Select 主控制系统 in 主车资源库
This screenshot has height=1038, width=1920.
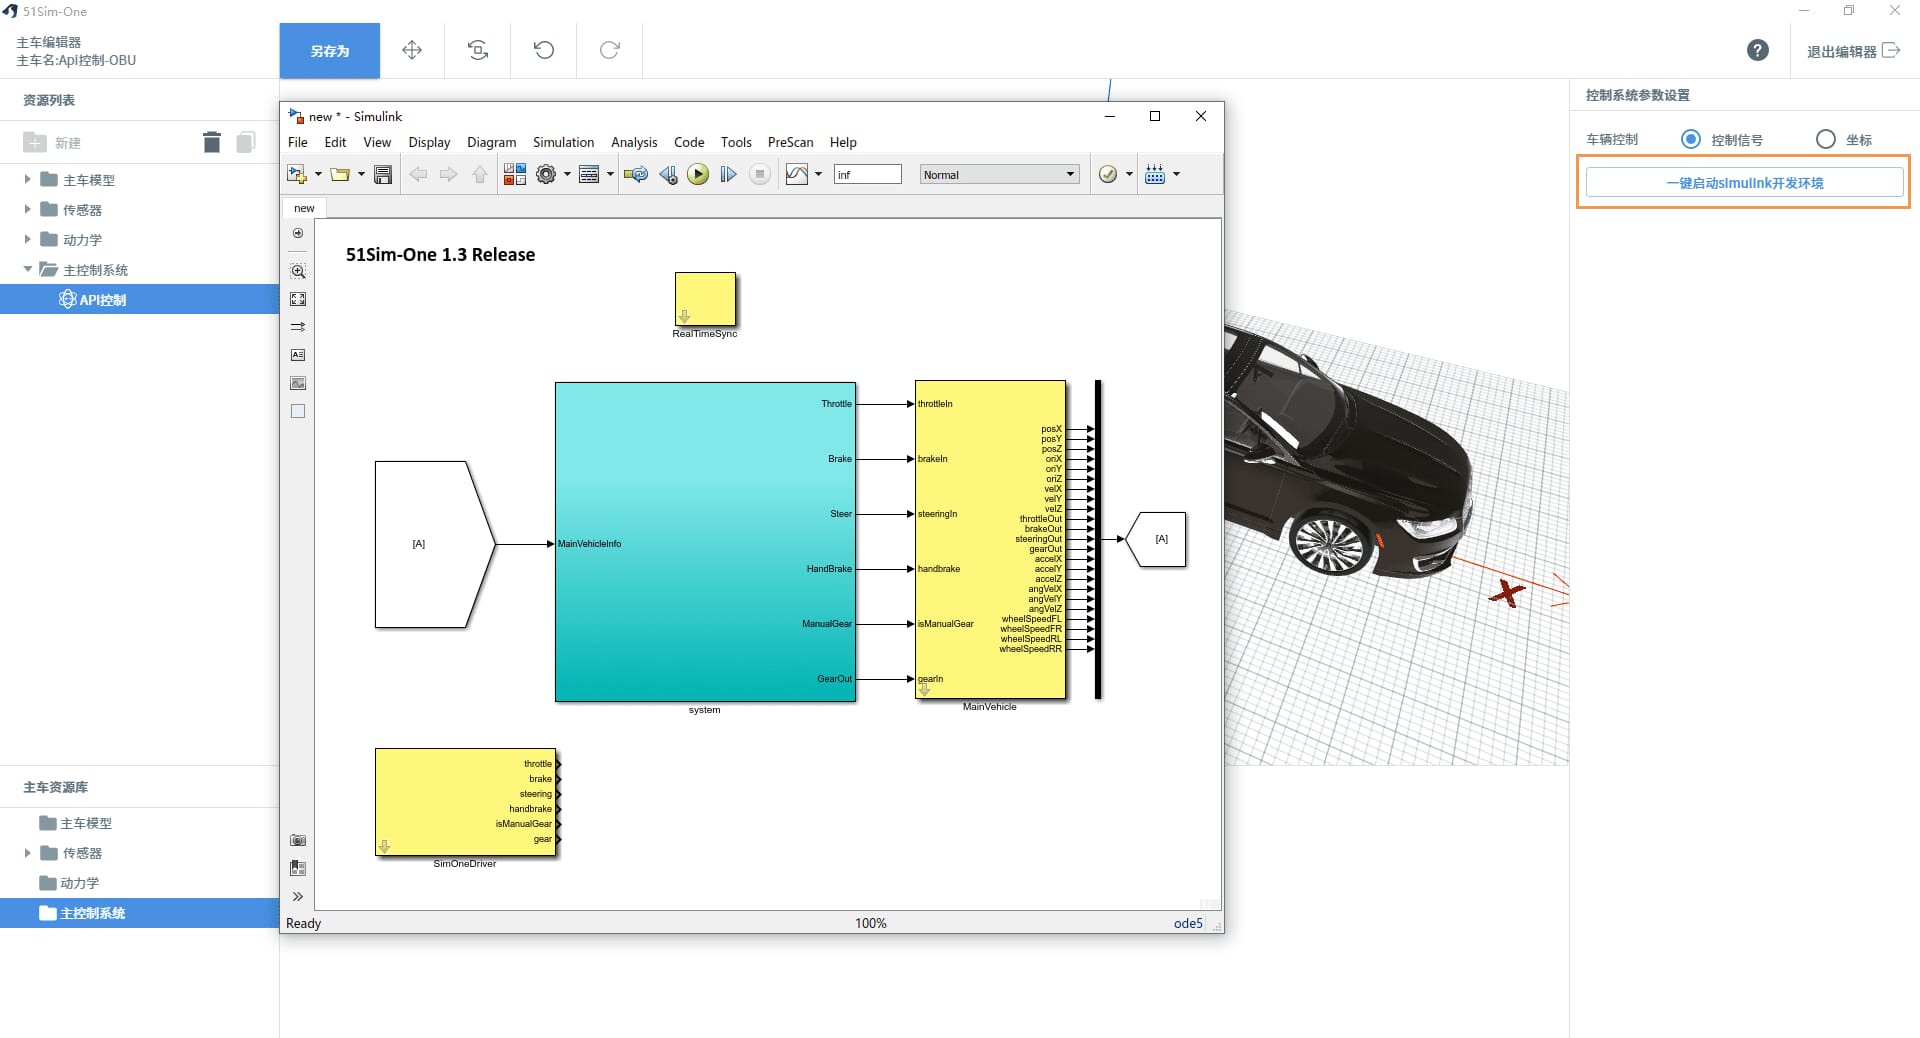(140, 913)
